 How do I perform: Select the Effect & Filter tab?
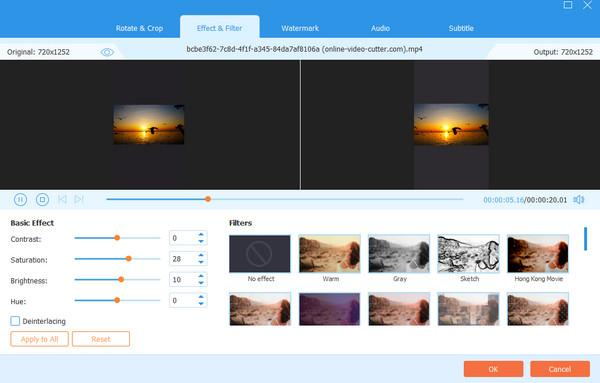coord(220,28)
